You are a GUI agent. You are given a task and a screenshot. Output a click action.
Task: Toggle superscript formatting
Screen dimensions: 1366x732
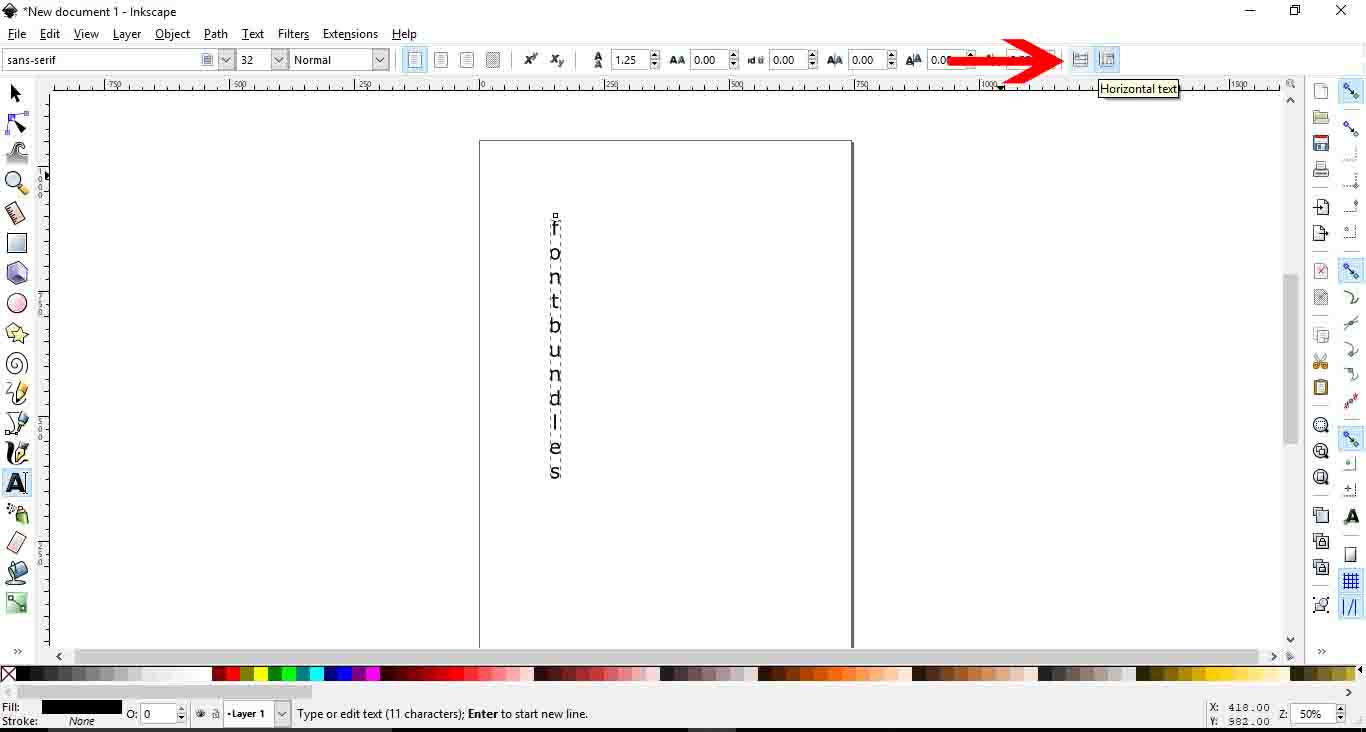point(531,59)
